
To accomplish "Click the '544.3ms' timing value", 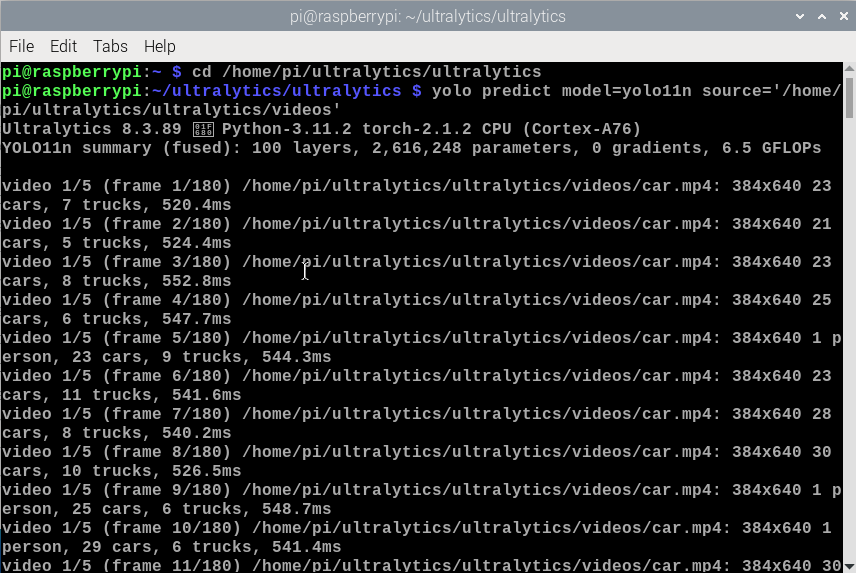I will point(296,357).
